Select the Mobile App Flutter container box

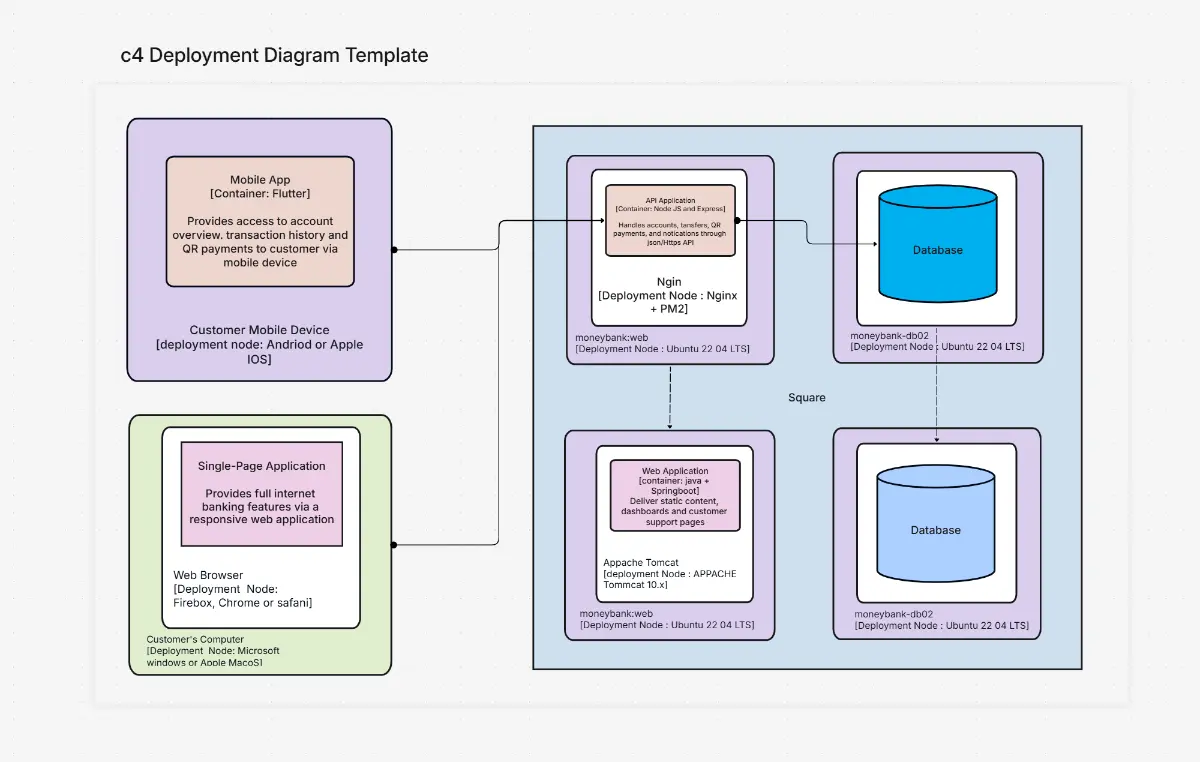click(260, 221)
